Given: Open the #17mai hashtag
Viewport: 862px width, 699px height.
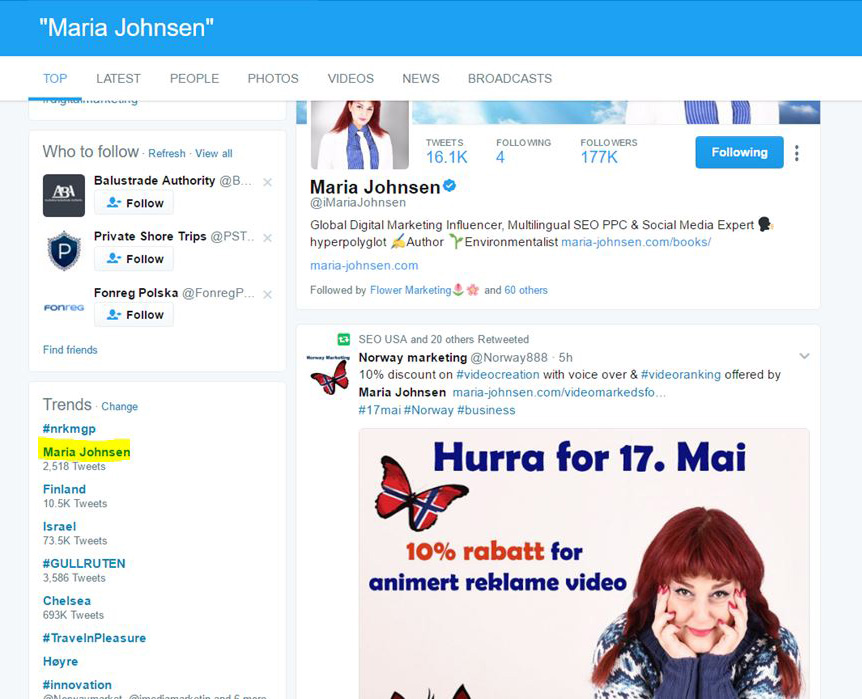Looking at the screenshot, I should point(379,410).
